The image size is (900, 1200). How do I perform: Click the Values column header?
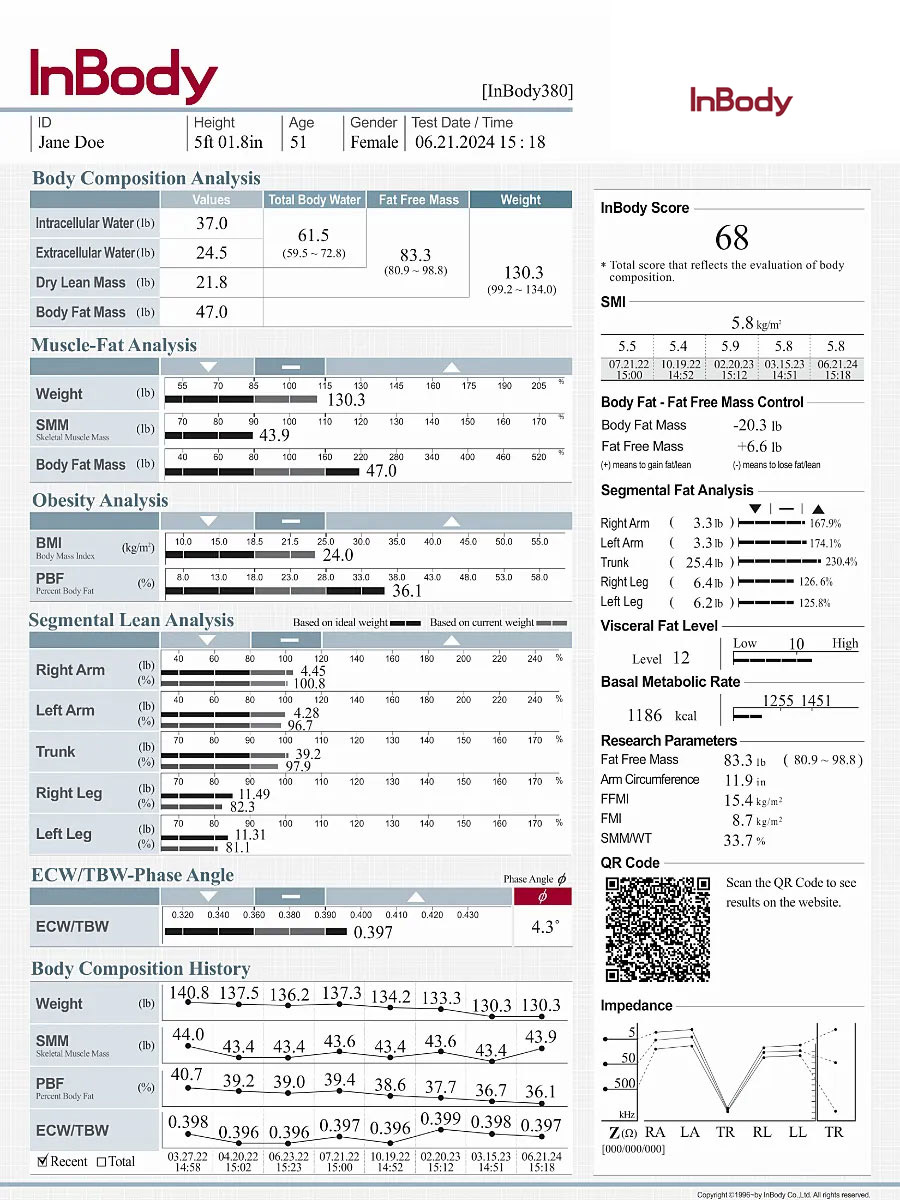211,200
